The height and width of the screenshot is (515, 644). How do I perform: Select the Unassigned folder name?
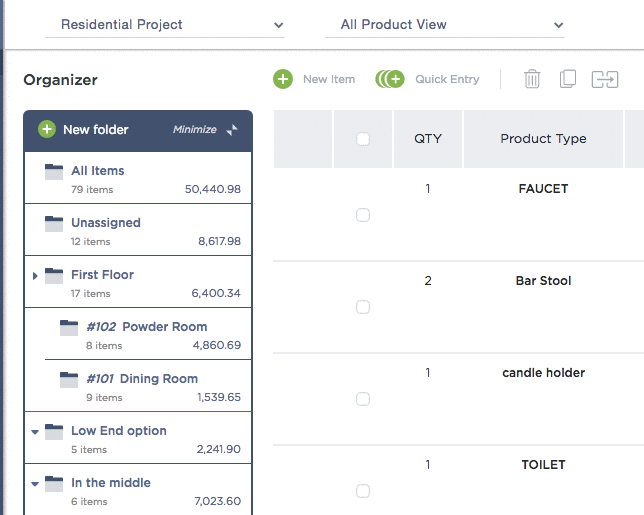pyautogui.click(x=106, y=223)
